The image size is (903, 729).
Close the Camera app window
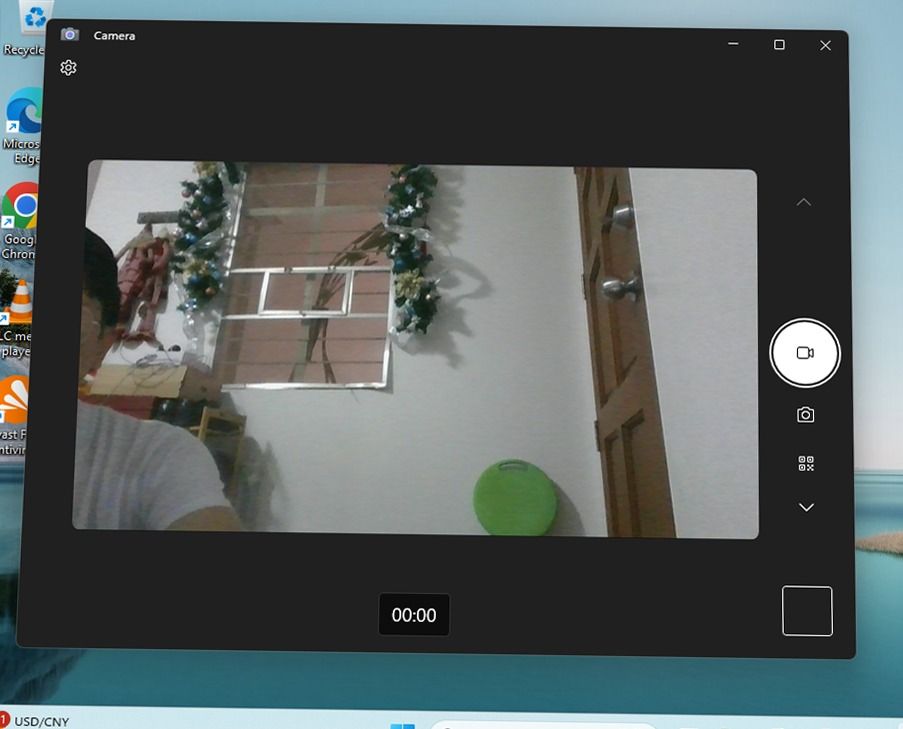pos(825,45)
